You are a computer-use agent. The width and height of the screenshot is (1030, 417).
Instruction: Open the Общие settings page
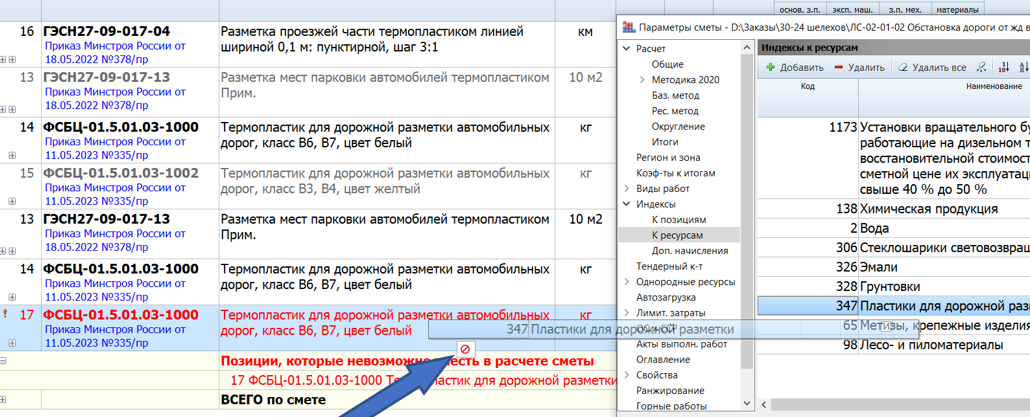point(667,64)
